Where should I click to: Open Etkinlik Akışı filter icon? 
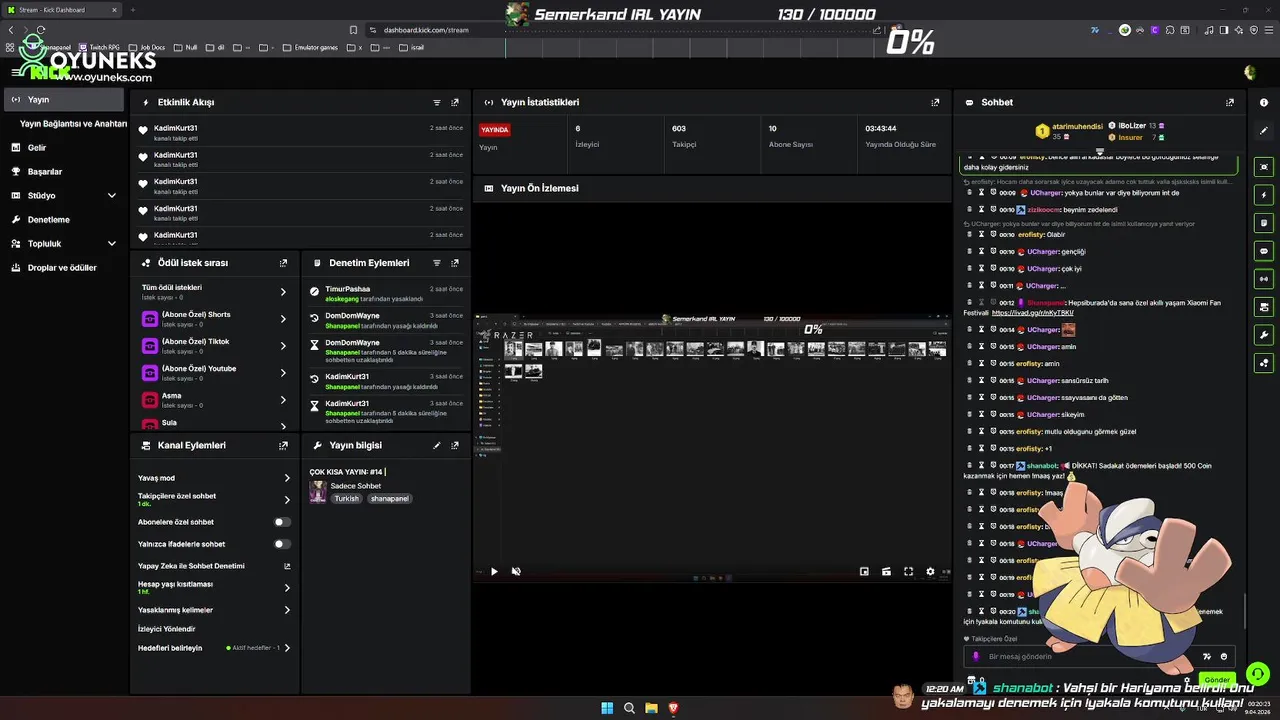click(x=437, y=102)
